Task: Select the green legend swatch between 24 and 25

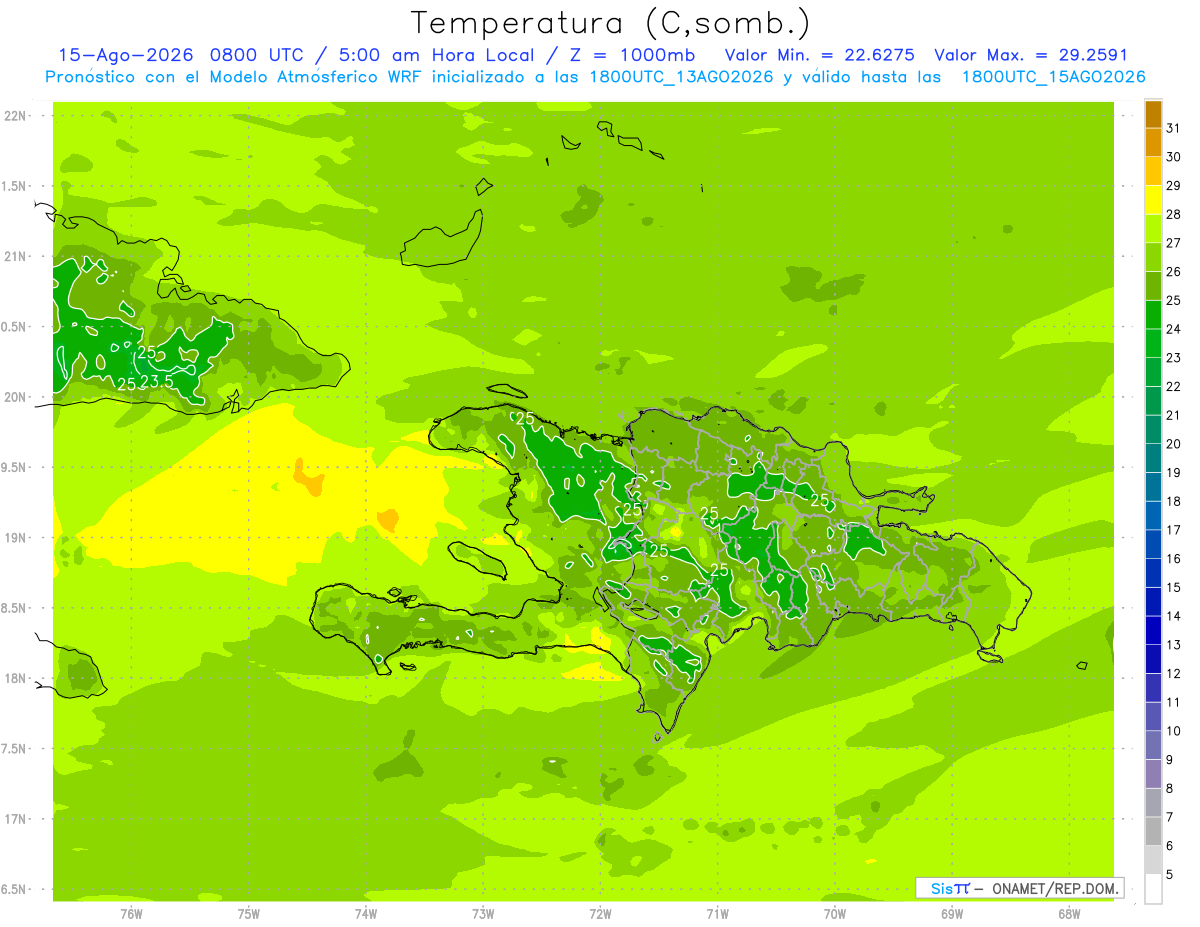Action: 1153,315
